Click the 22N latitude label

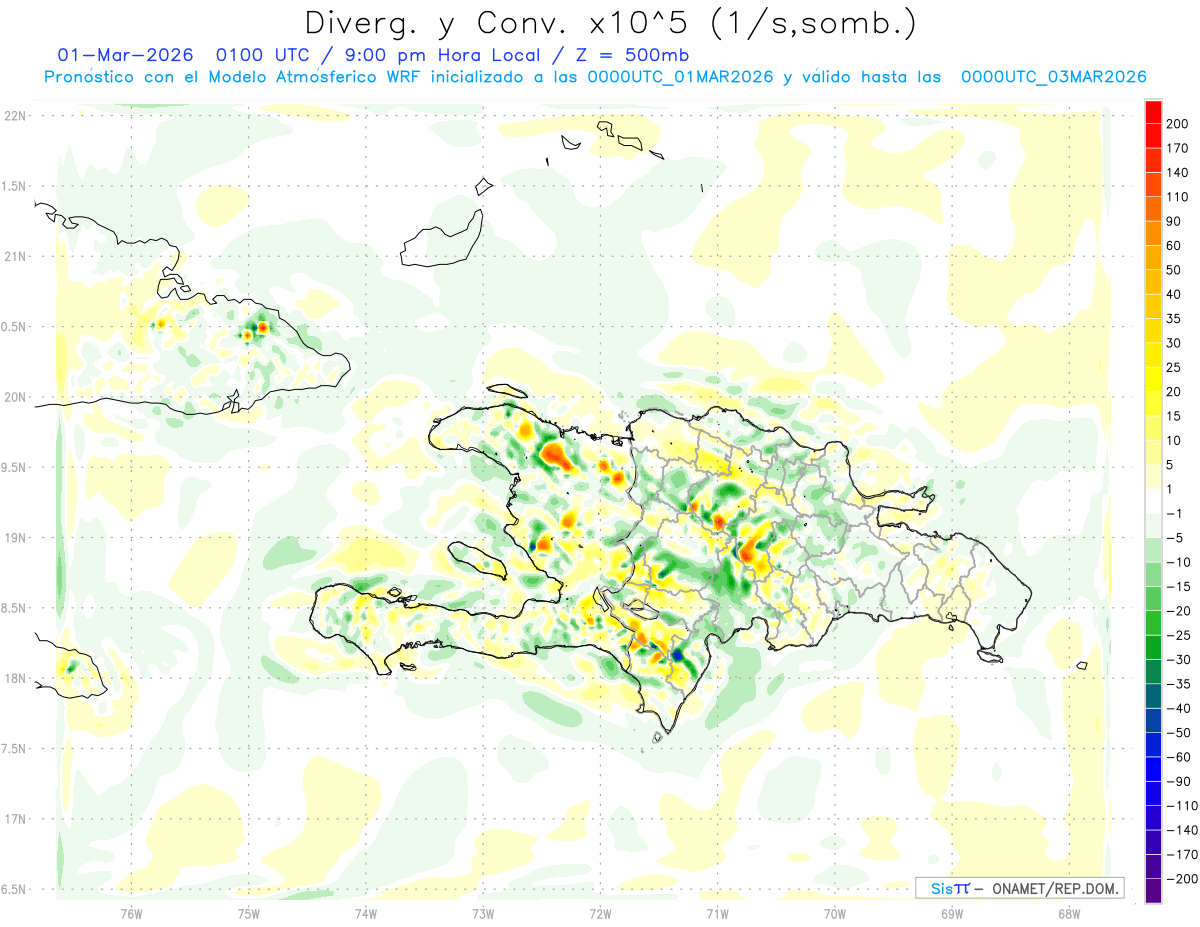point(15,116)
